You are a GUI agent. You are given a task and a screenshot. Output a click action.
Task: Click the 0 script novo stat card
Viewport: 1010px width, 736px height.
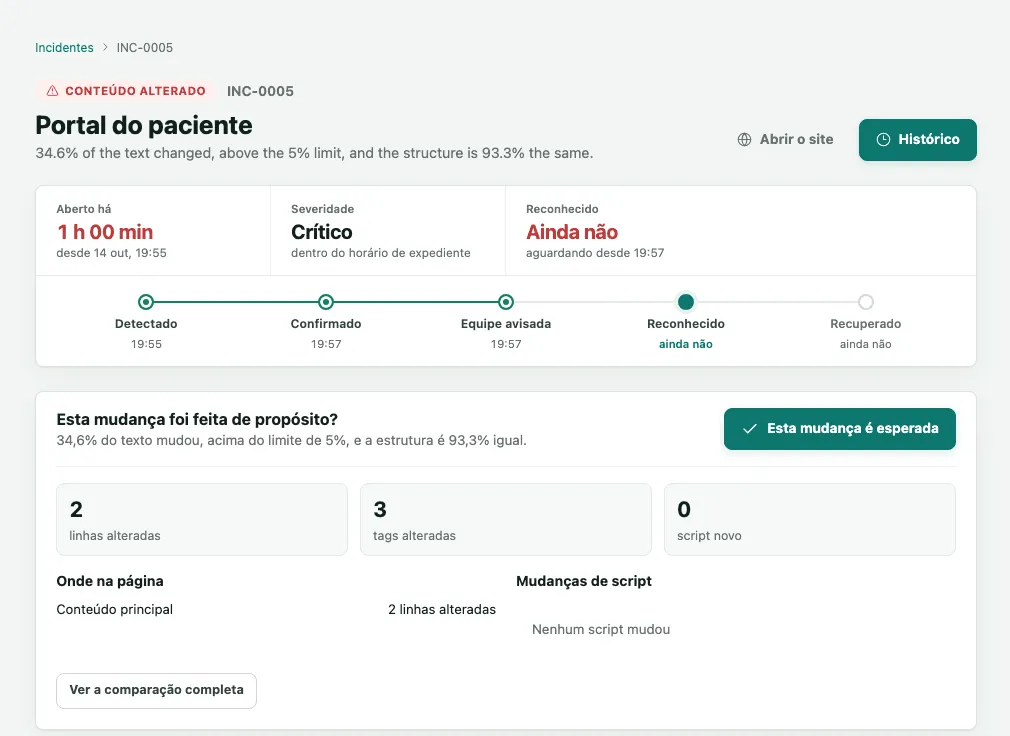pyautogui.click(x=810, y=520)
